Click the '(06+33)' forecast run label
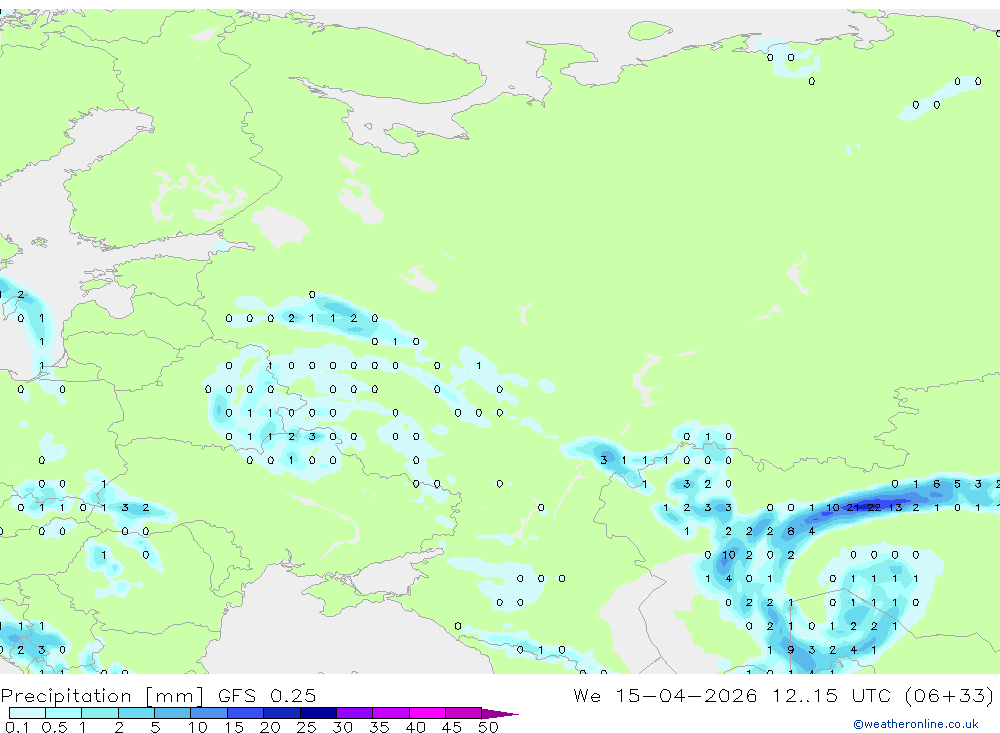Screen dimensions: 1000x733 950,695
